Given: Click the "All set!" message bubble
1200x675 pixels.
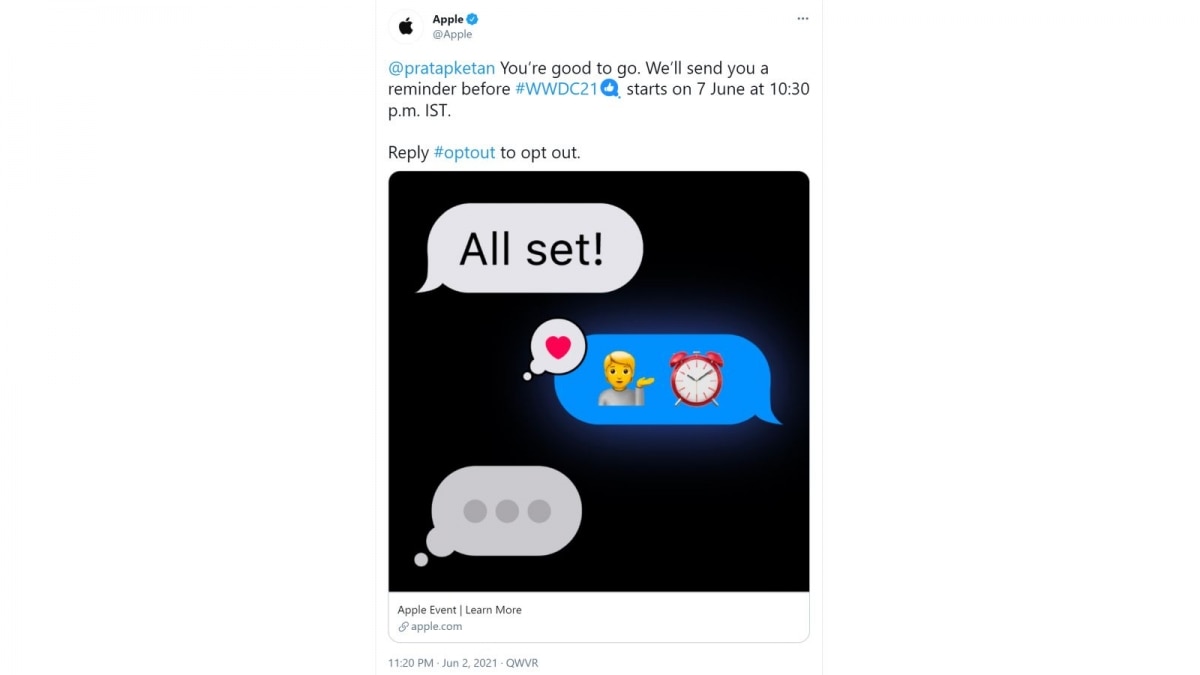Looking at the screenshot, I should (x=533, y=248).
